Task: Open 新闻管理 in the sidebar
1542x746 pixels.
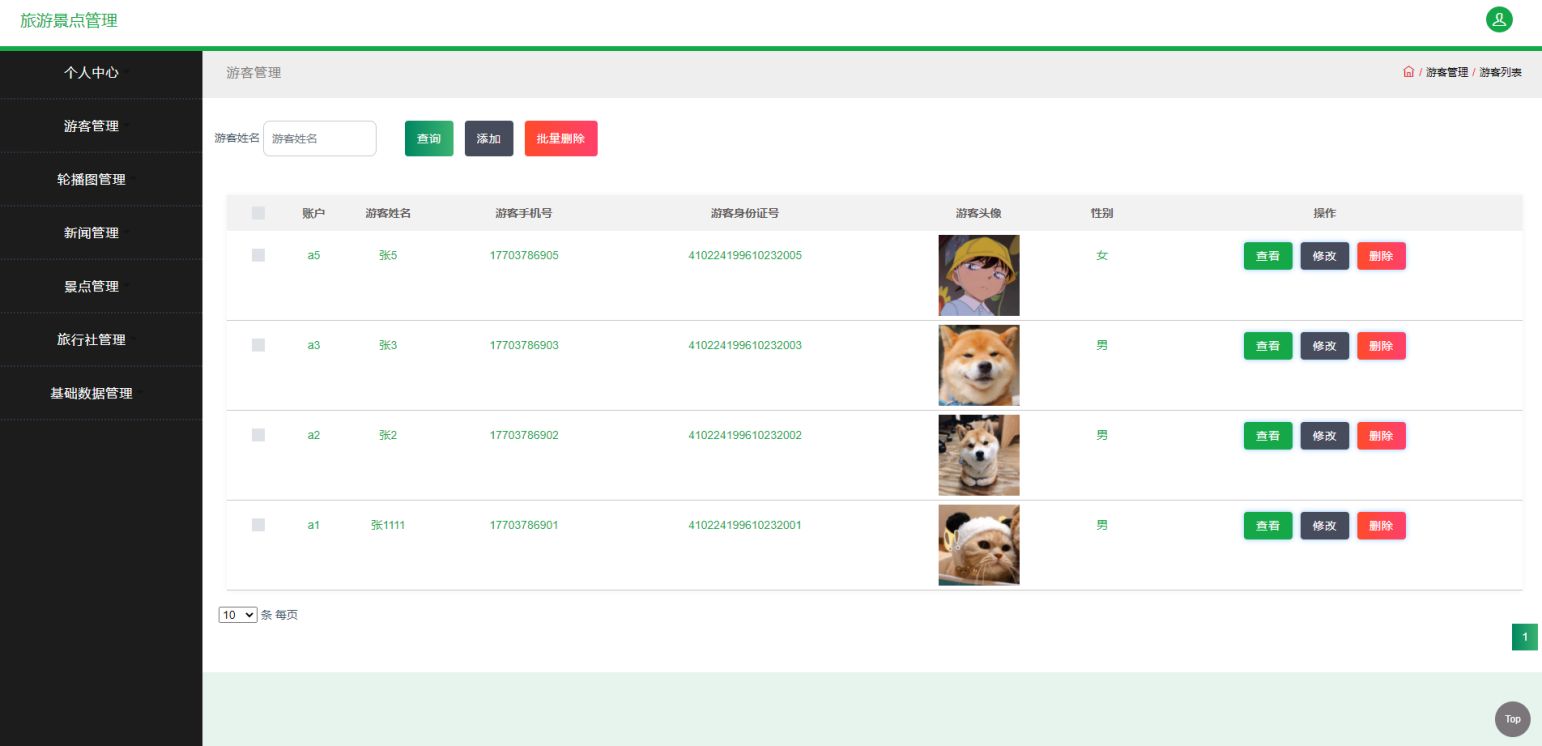Action: (101, 233)
